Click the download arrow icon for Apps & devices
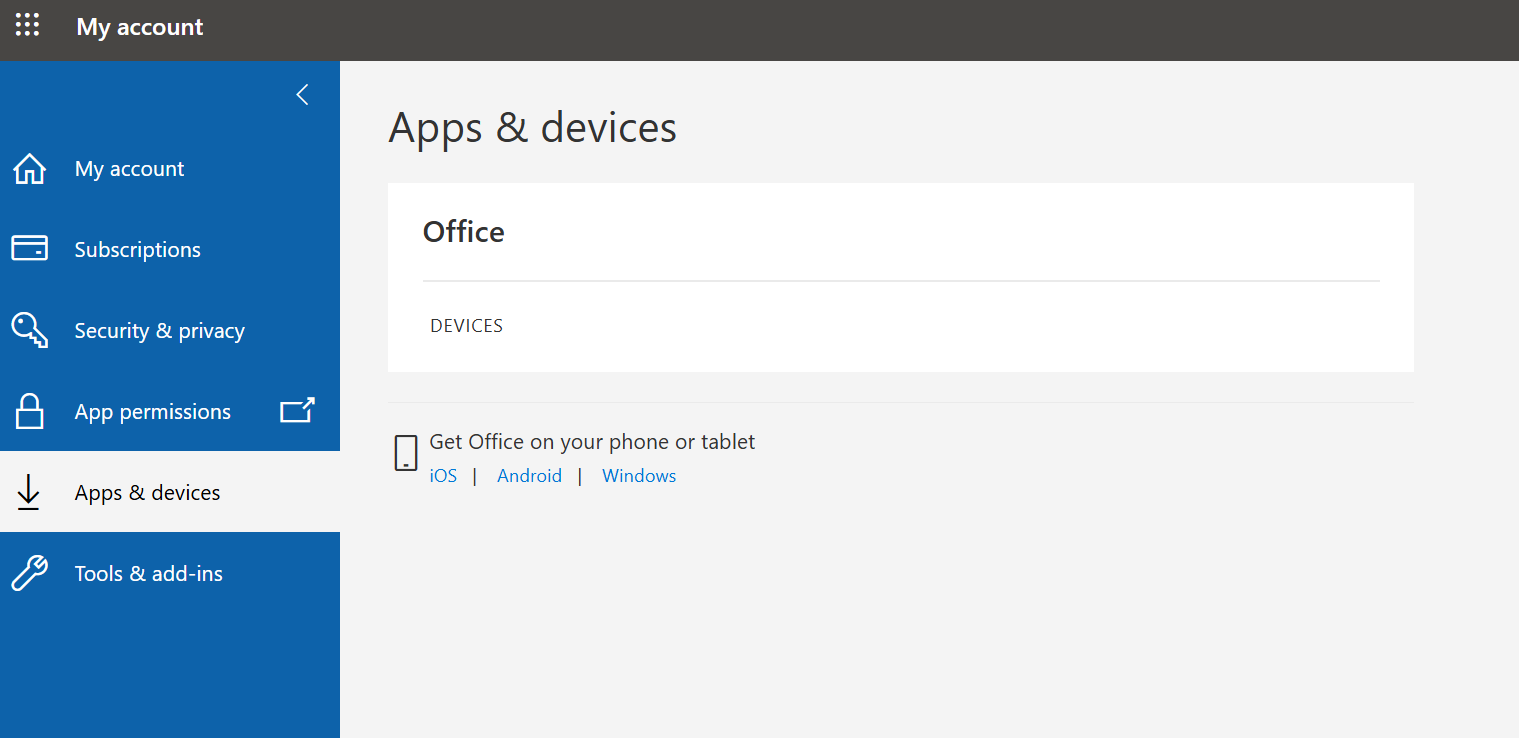The height and width of the screenshot is (738, 1519). 28,492
